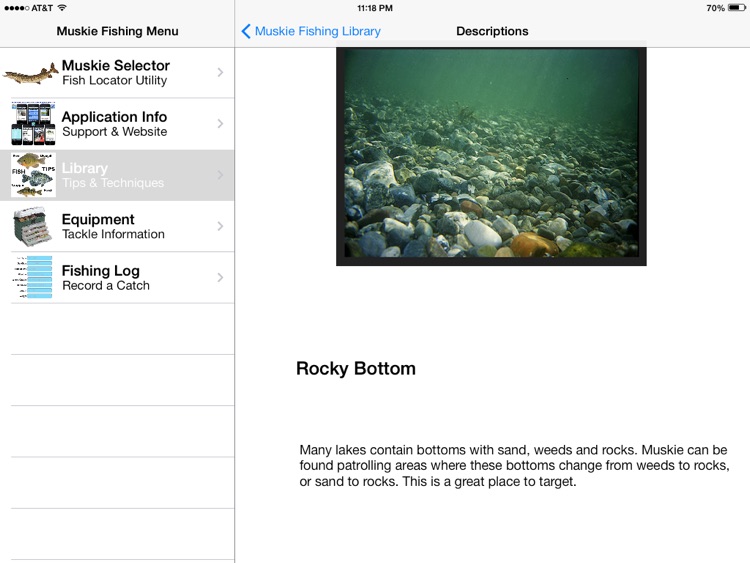This screenshot has width=750, height=563.
Task: Select Library in the menu
Action: pos(117,175)
